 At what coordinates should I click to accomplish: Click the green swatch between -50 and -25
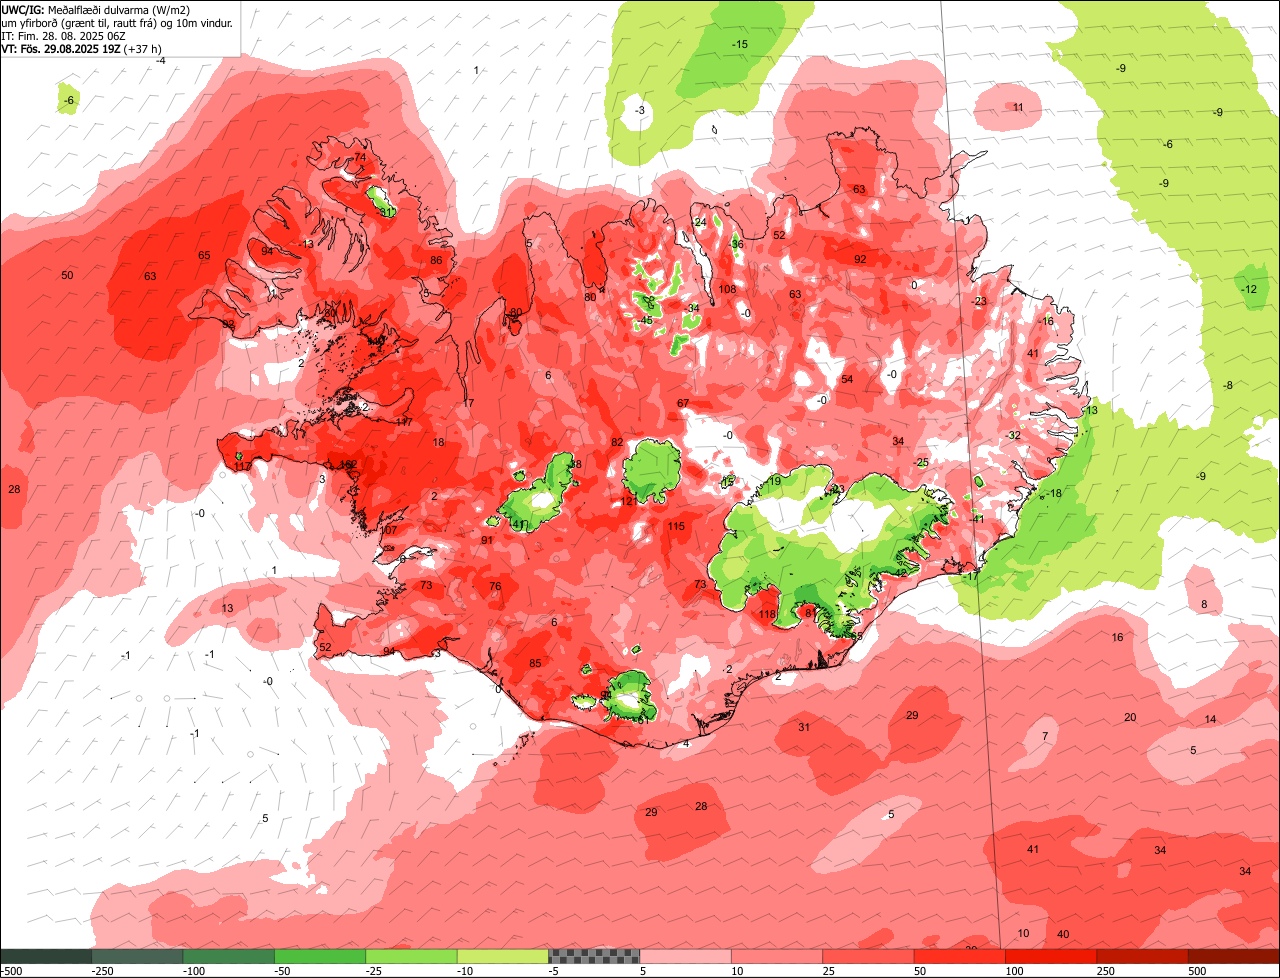pyautogui.click(x=320, y=956)
